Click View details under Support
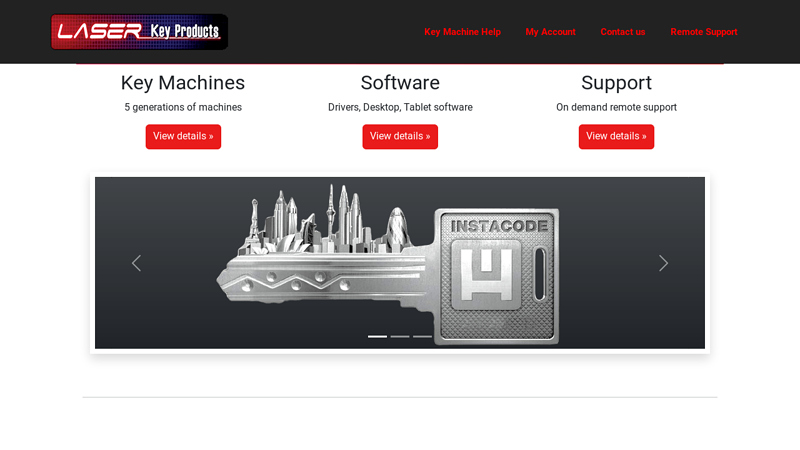Viewport: 800px width, 450px height. (616, 137)
